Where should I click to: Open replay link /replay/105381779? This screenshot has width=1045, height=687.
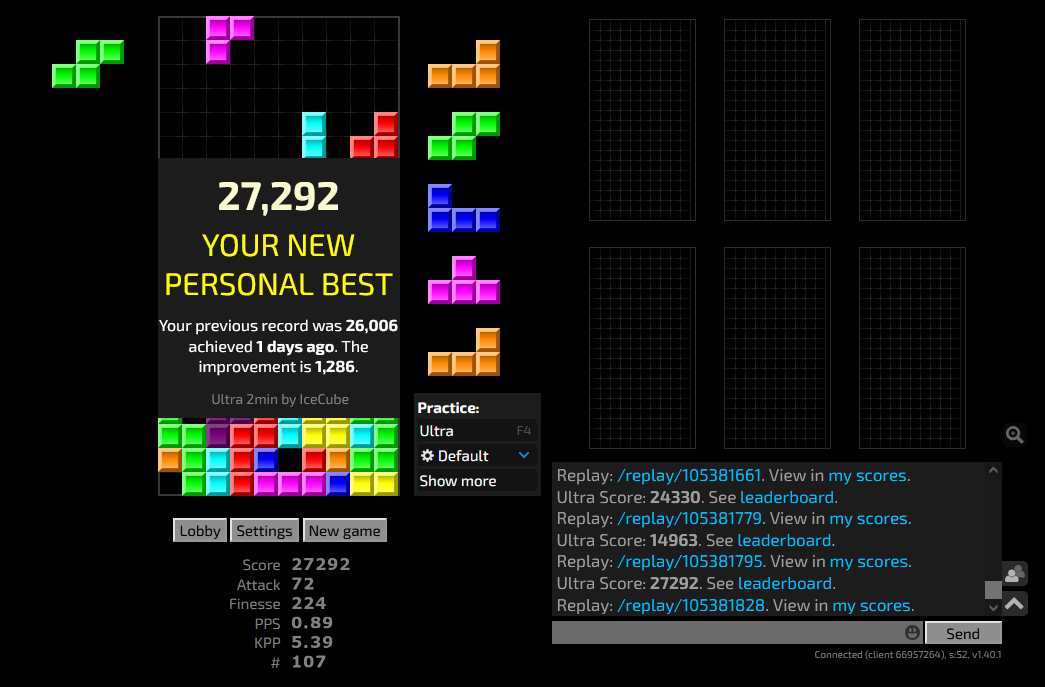point(690,518)
